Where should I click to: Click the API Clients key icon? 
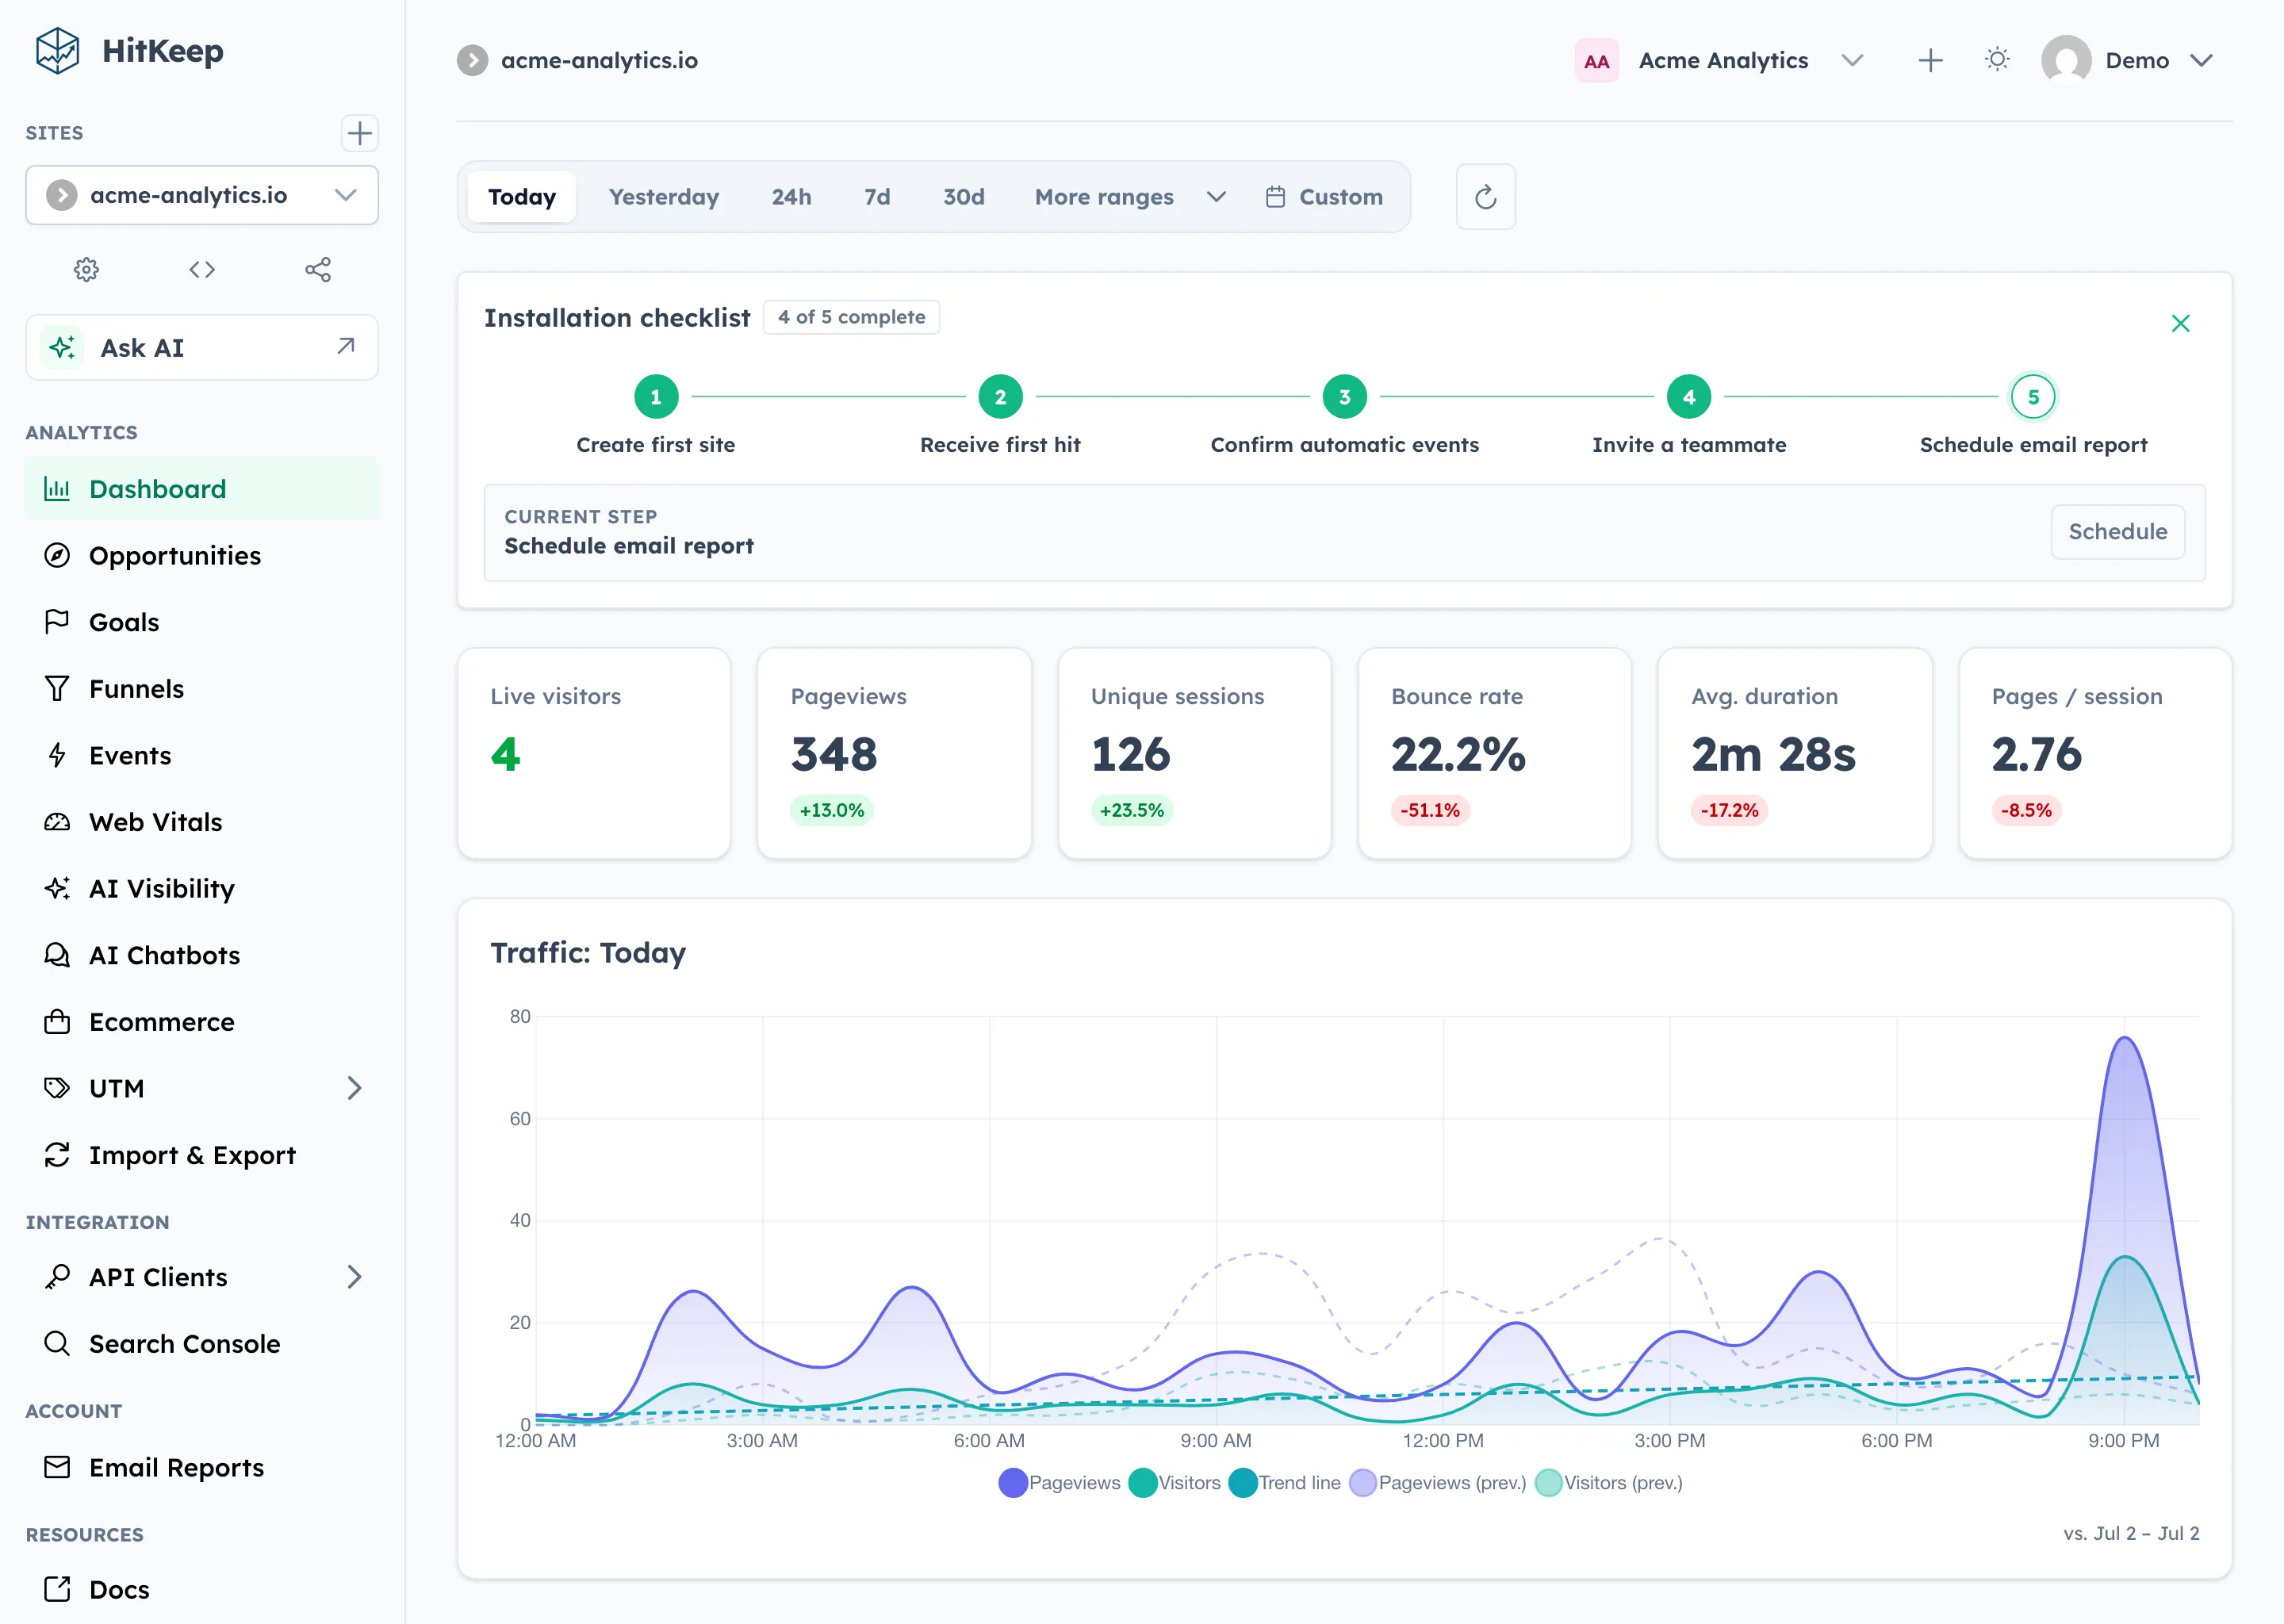(57, 1277)
